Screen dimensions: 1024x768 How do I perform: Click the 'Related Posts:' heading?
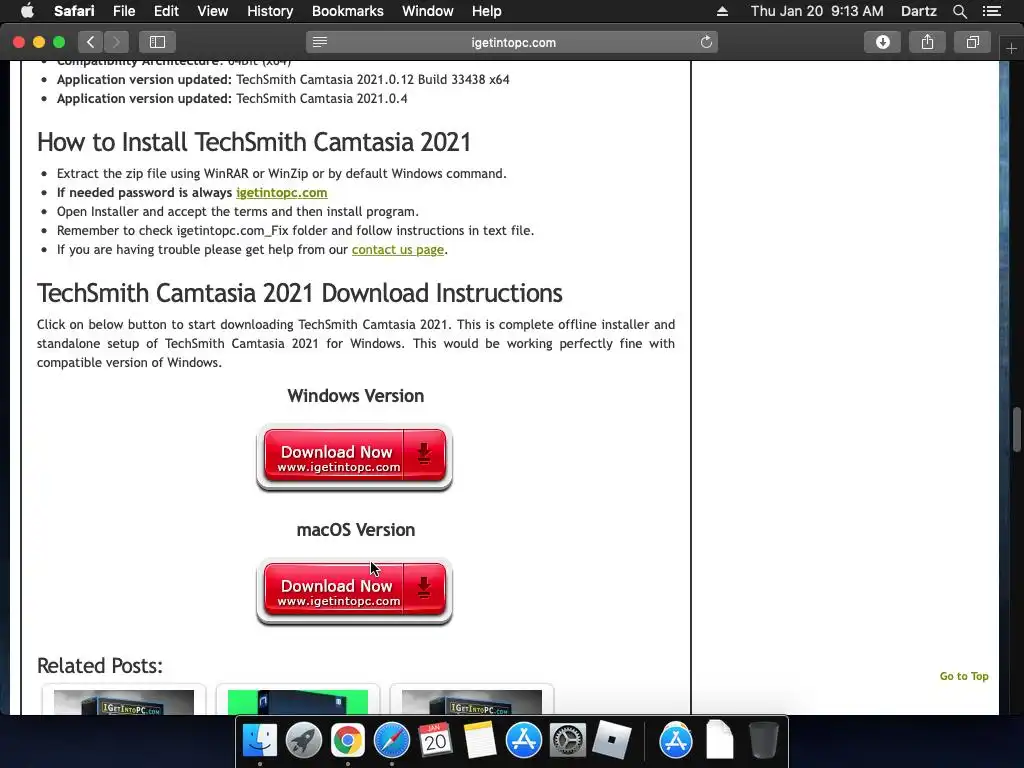pos(99,665)
